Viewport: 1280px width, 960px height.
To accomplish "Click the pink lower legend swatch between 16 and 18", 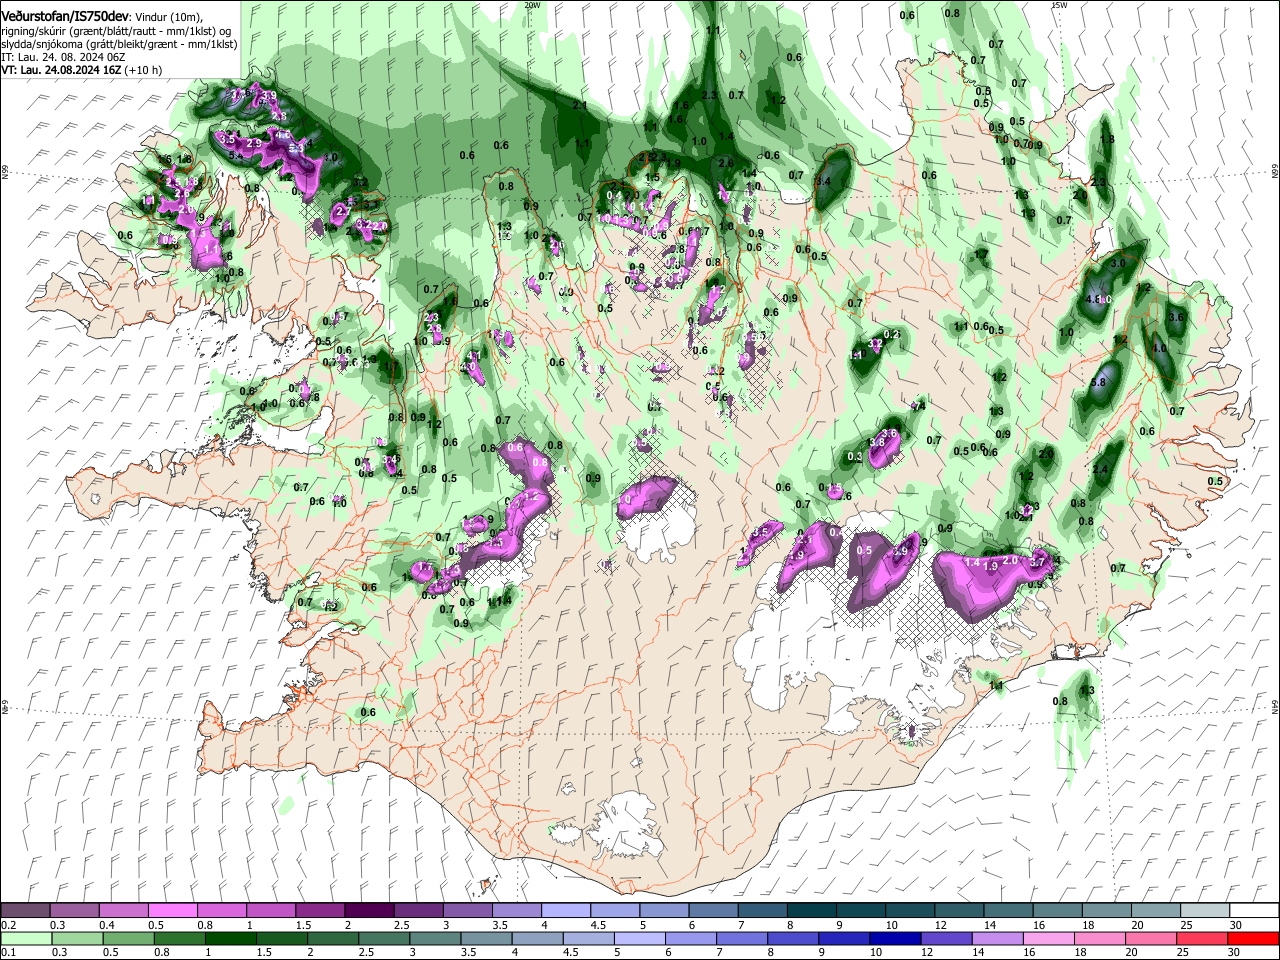I will click(1047, 938).
